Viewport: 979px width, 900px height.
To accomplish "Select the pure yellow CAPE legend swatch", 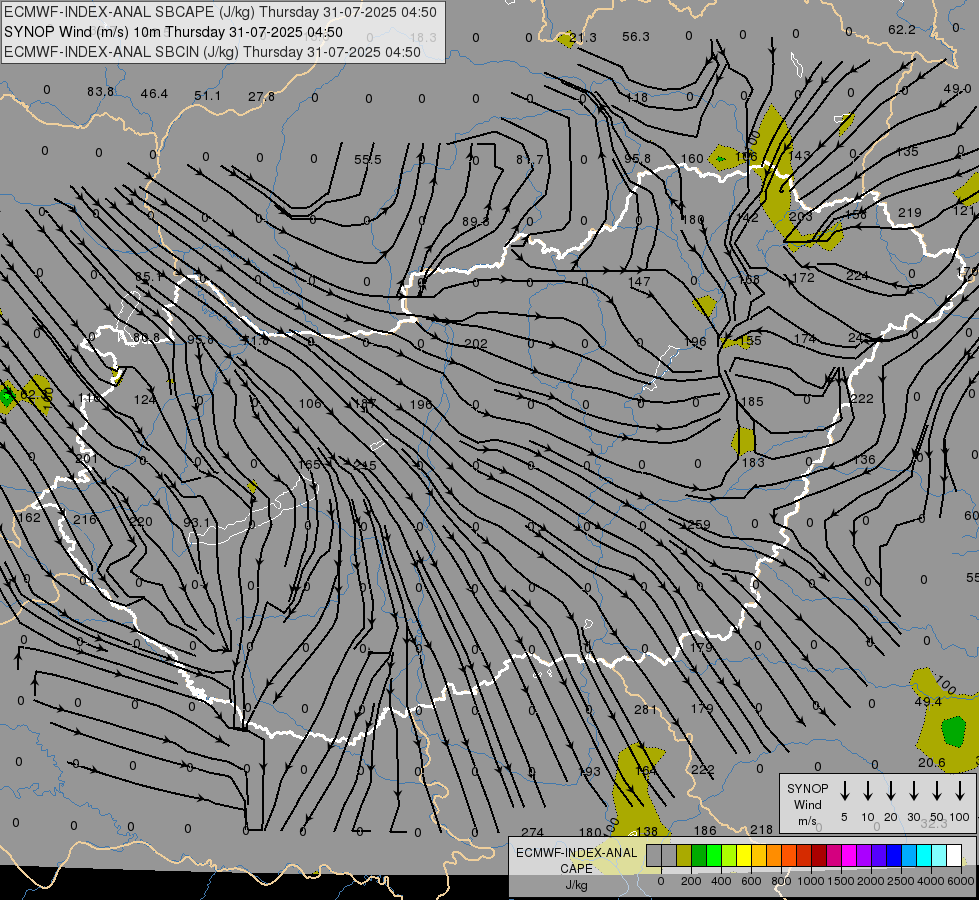I will 744,856.
